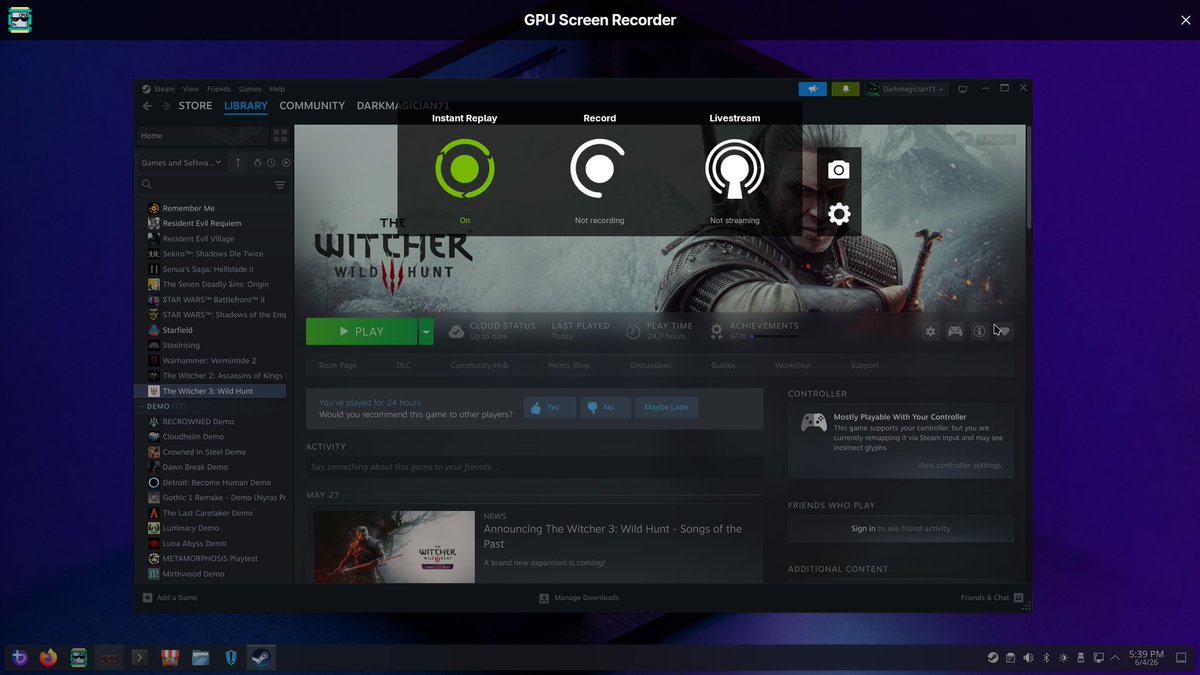This screenshot has height=675, width=1200.
Task: Open the Store Page link
Action: [337, 365]
